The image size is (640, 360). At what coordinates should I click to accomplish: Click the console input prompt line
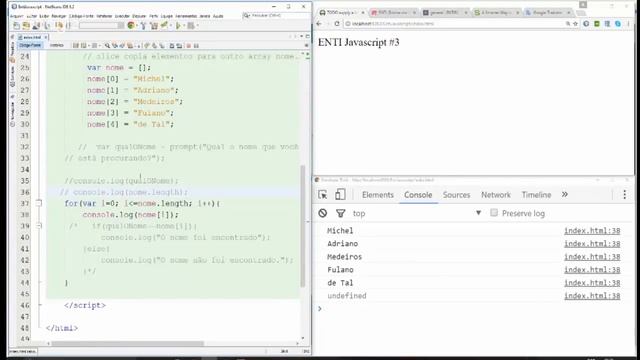pos(473,309)
